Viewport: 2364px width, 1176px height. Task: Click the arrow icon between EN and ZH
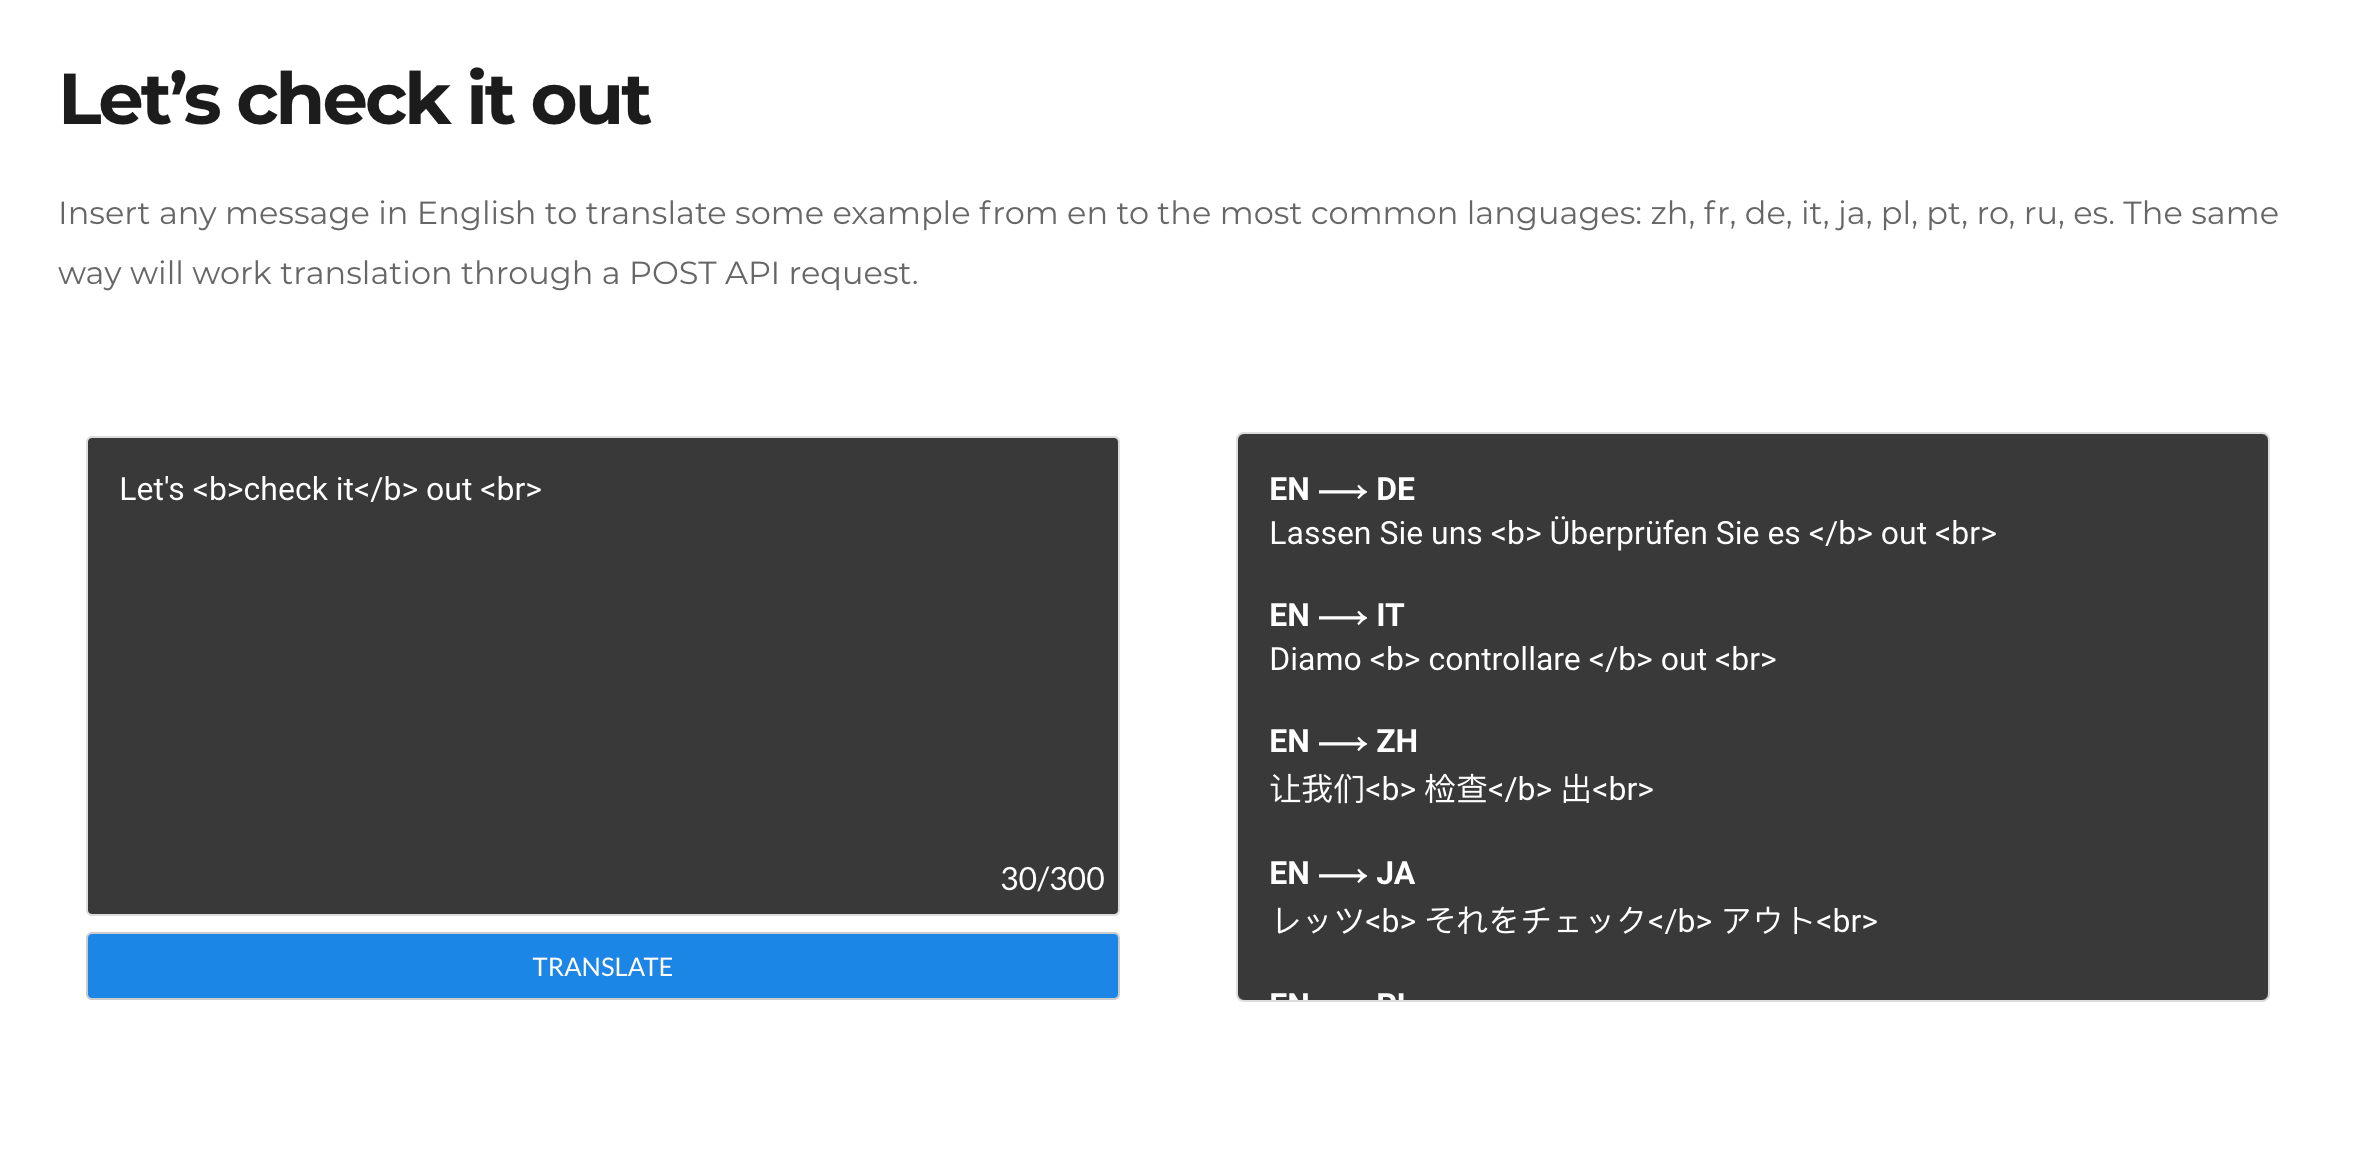(1342, 743)
